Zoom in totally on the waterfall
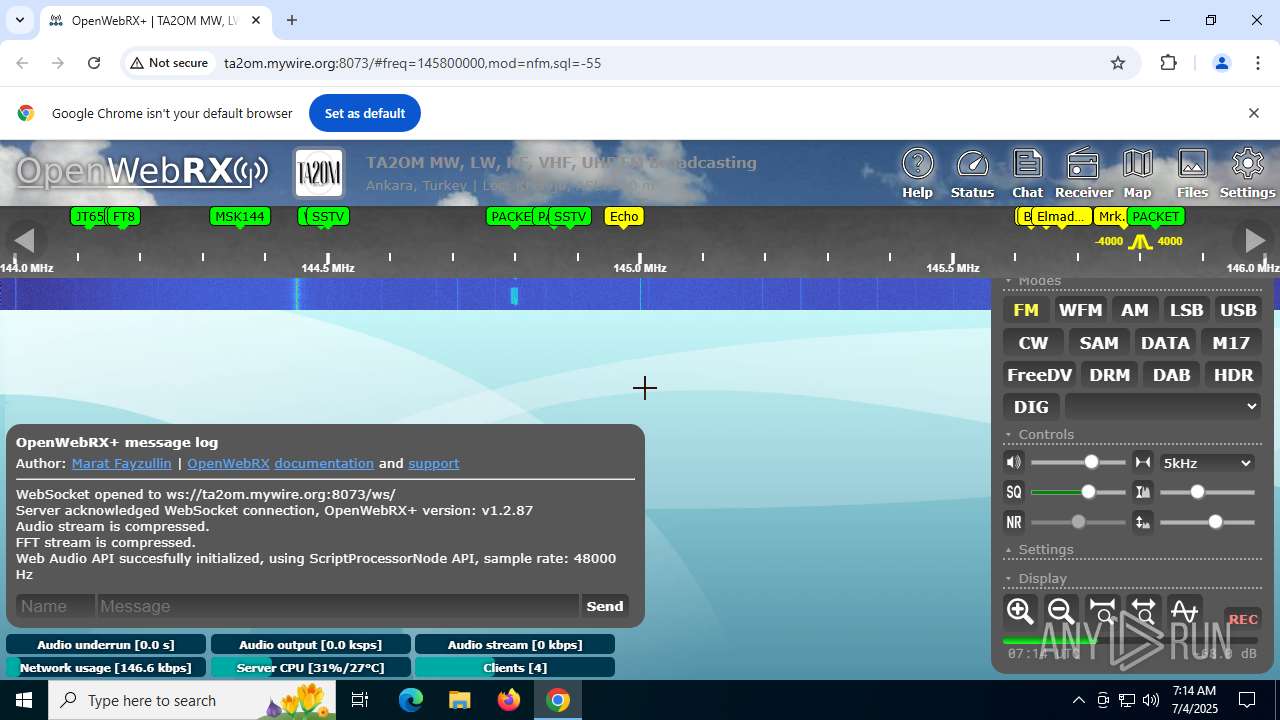1280x720 pixels. 1102,611
